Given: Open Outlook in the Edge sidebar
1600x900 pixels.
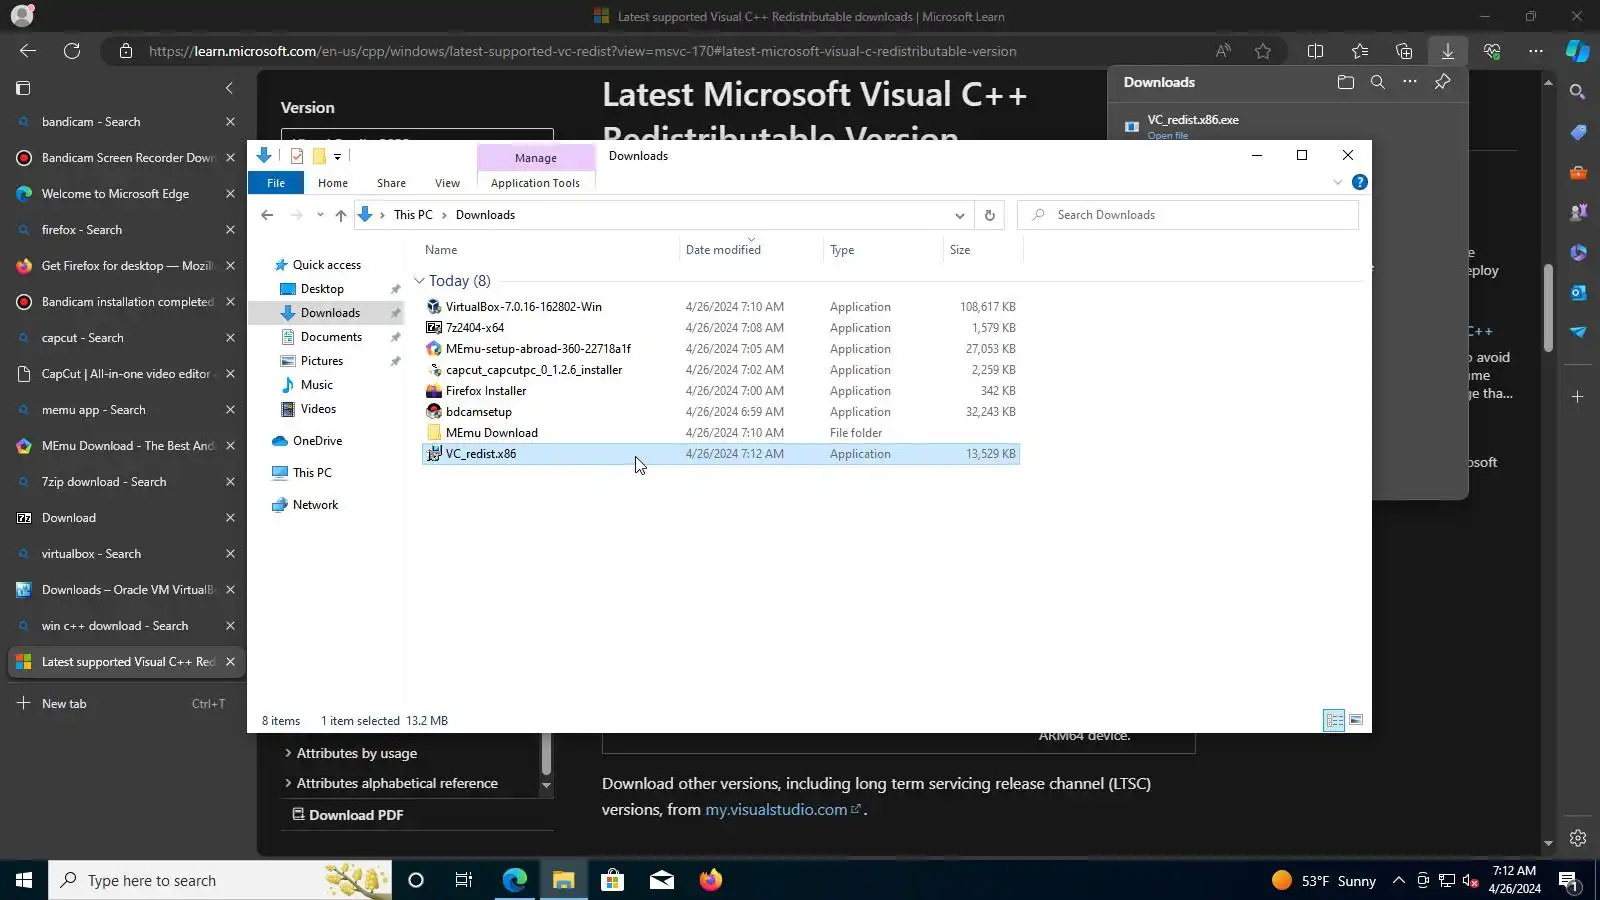Looking at the screenshot, I should pos(1578,292).
